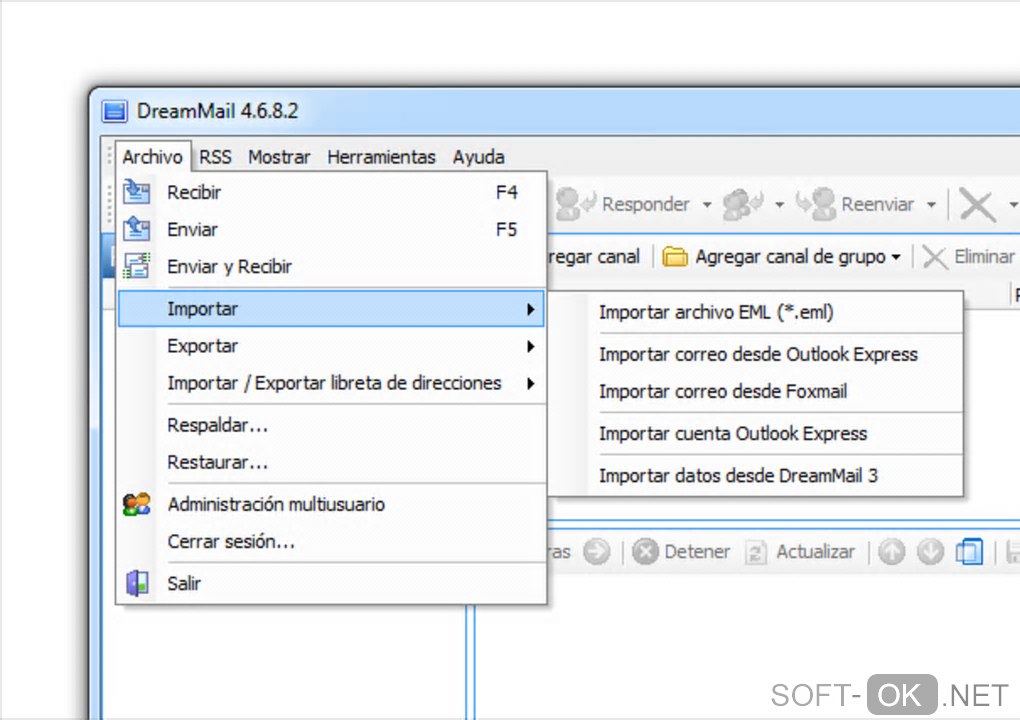Click the Detener stop icon
The width and height of the screenshot is (1020, 720).
pos(645,552)
